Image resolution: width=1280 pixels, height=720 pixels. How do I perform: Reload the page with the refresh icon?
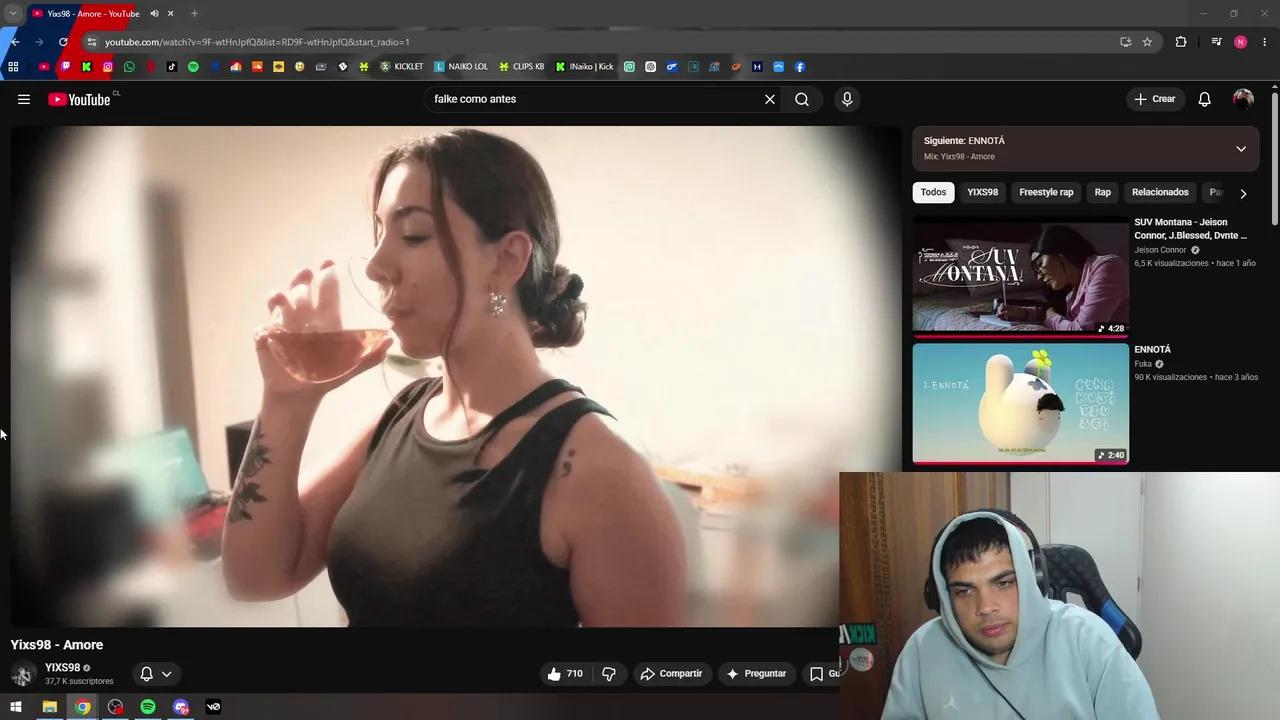pyautogui.click(x=63, y=42)
